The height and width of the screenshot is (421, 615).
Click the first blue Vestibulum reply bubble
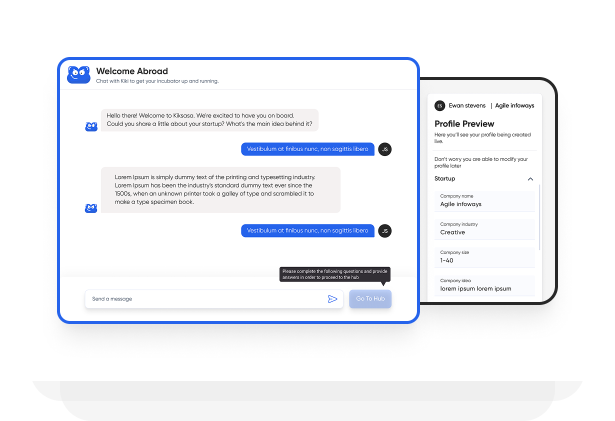point(307,148)
